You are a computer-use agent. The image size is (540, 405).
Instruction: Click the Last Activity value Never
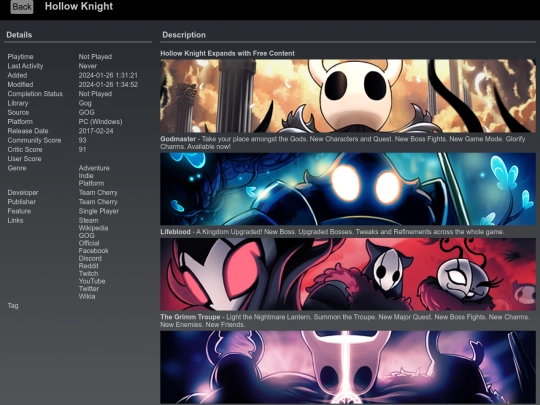(x=87, y=66)
